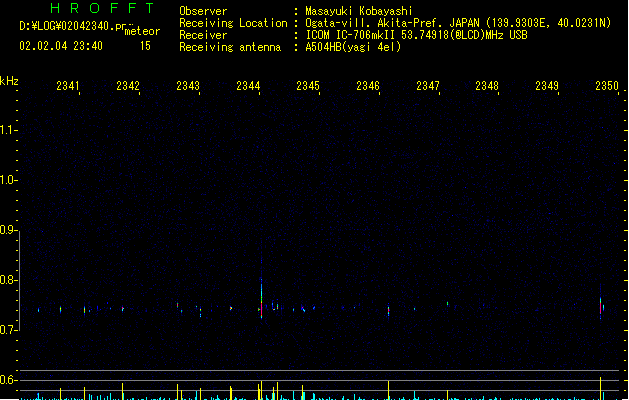
Task: Click the 2341 time axis marker
Action: click(x=68, y=86)
